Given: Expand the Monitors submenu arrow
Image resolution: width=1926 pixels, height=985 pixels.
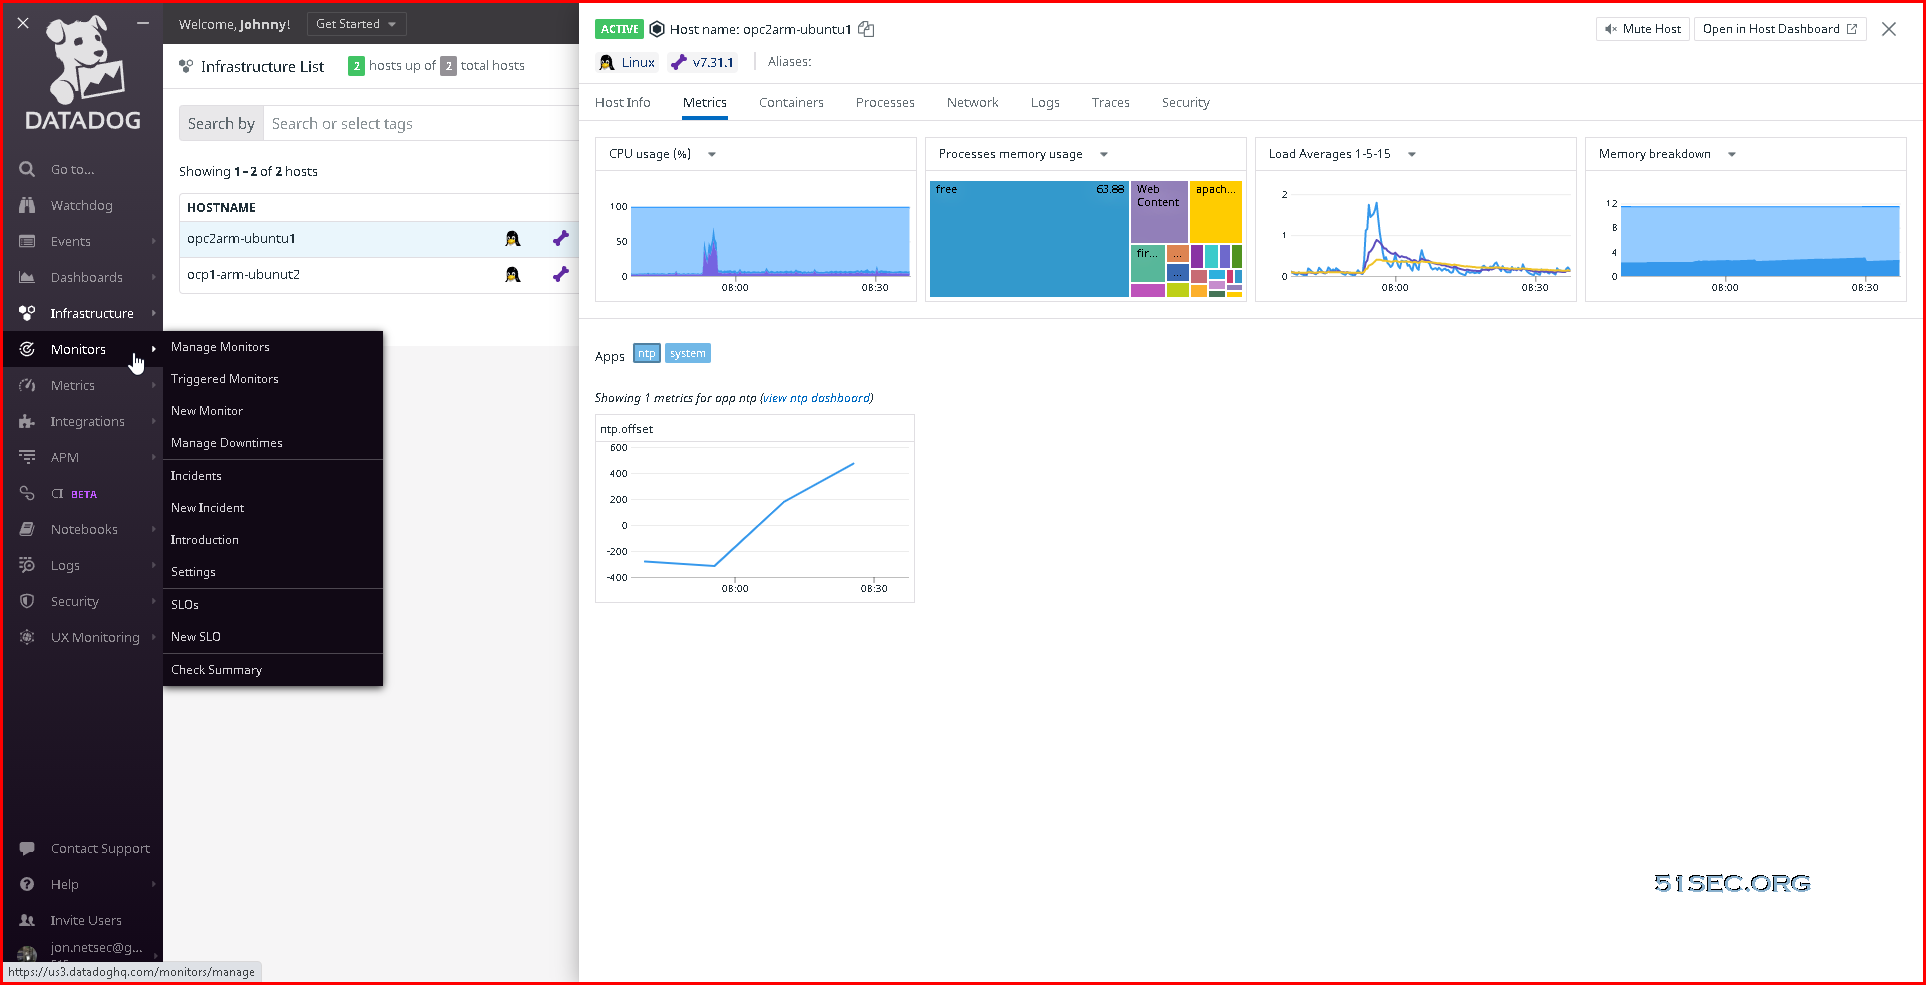Looking at the screenshot, I should pyautogui.click(x=154, y=349).
